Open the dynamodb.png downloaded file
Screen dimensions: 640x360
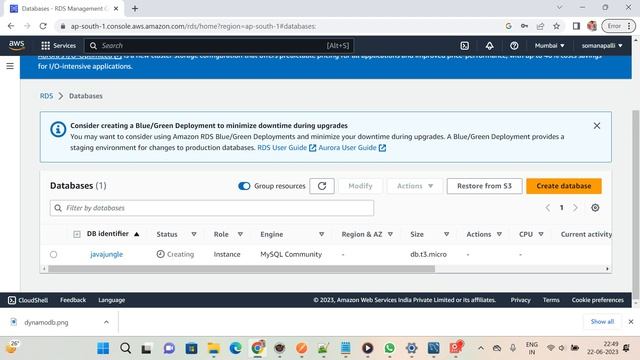point(46,322)
